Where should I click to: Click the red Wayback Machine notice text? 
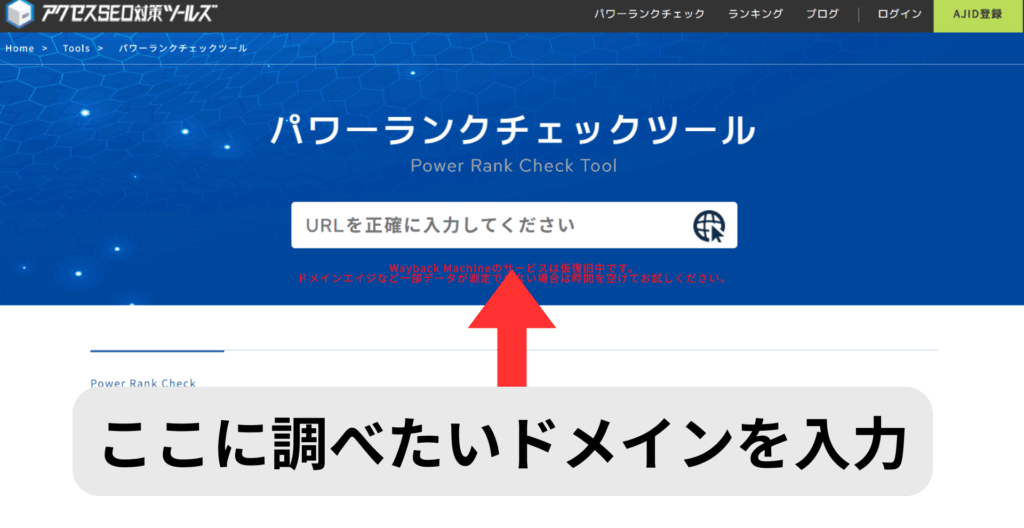(513, 273)
